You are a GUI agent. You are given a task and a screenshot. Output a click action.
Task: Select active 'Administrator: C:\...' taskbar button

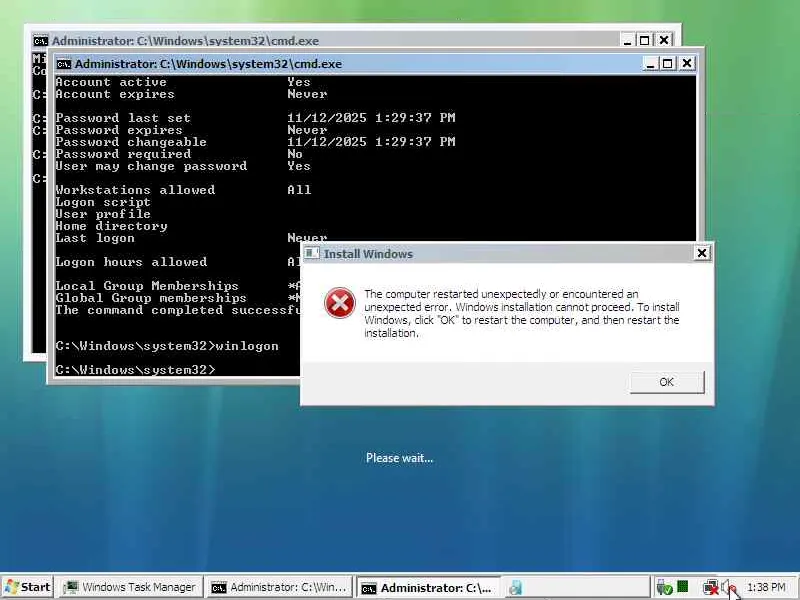(x=428, y=588)
